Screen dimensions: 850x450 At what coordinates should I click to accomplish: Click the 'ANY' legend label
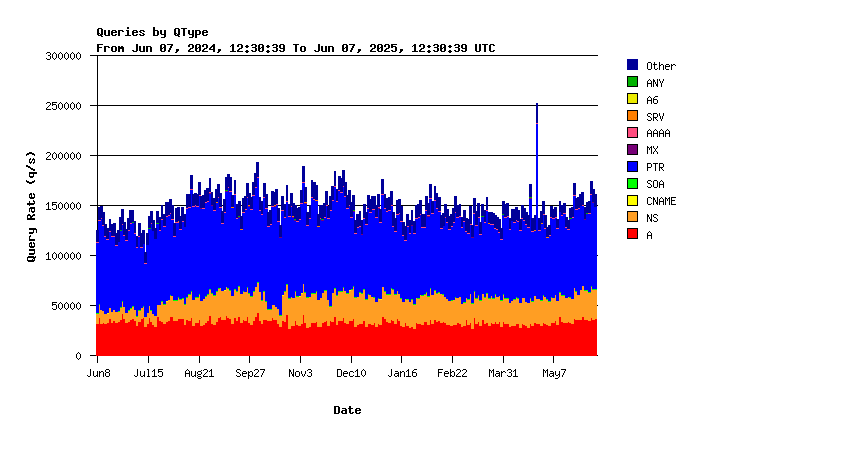pos(655,83)
